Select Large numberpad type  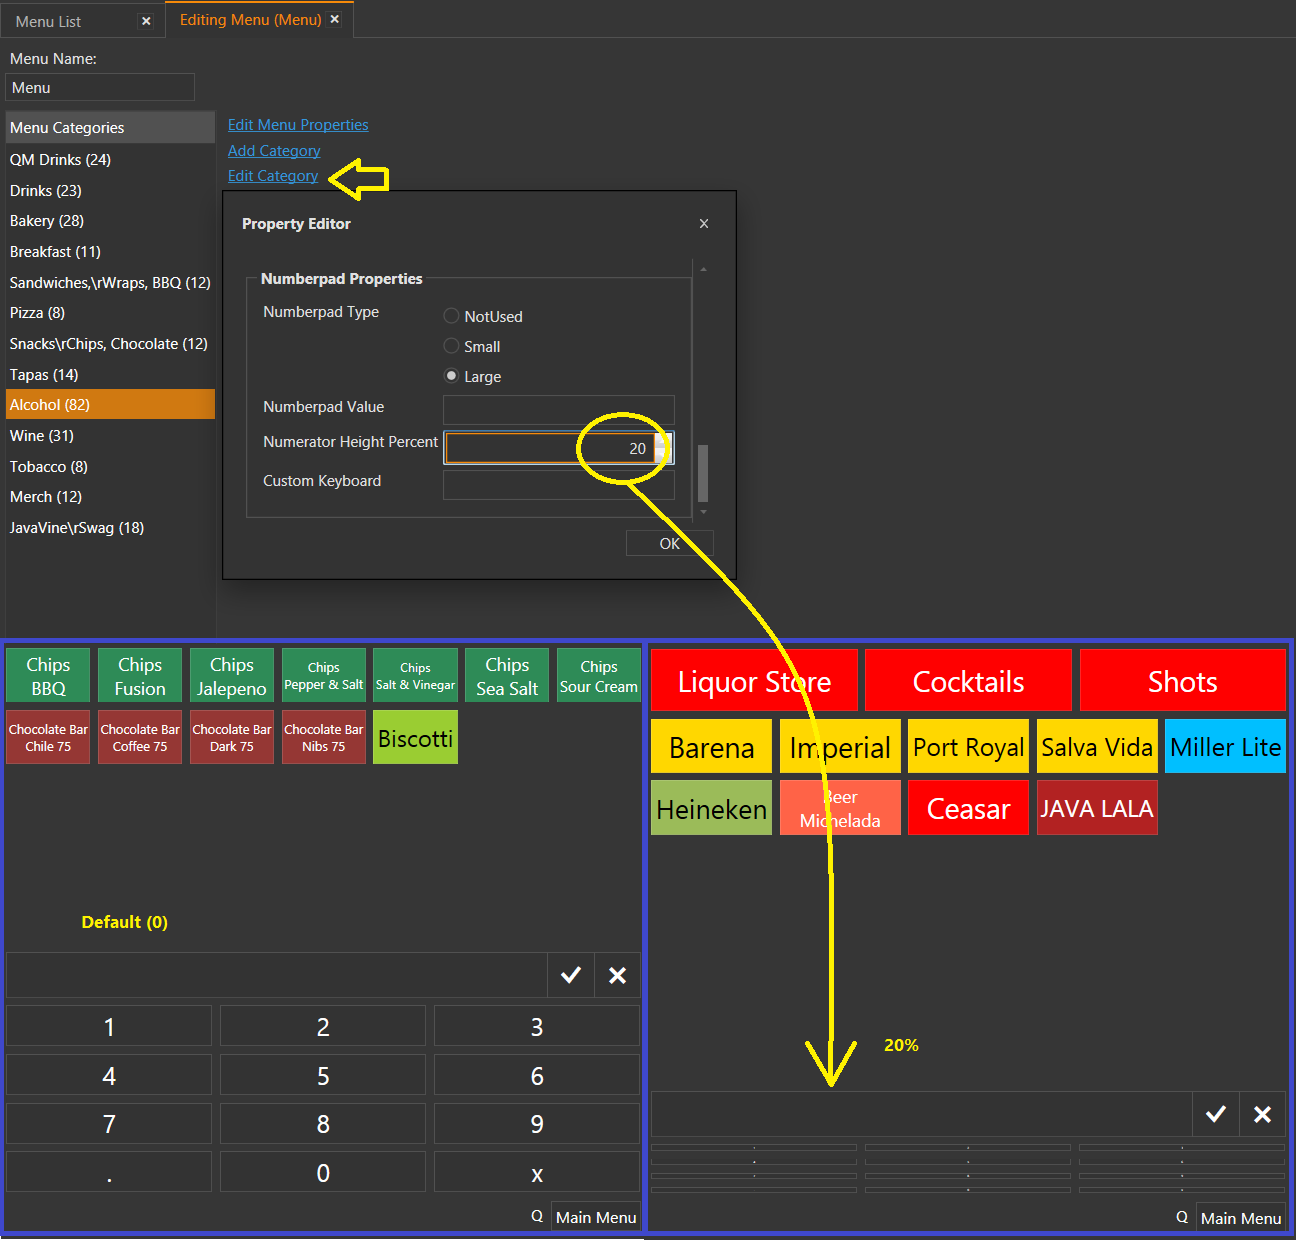(451, 376)
